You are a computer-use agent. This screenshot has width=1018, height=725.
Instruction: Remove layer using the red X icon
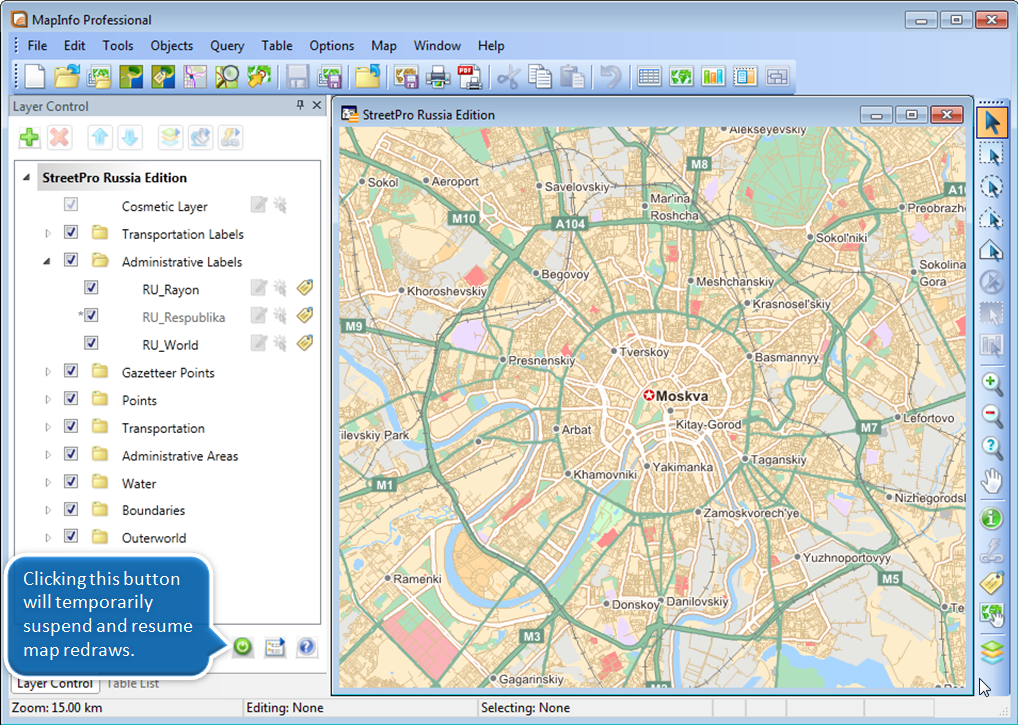(59, 138)
